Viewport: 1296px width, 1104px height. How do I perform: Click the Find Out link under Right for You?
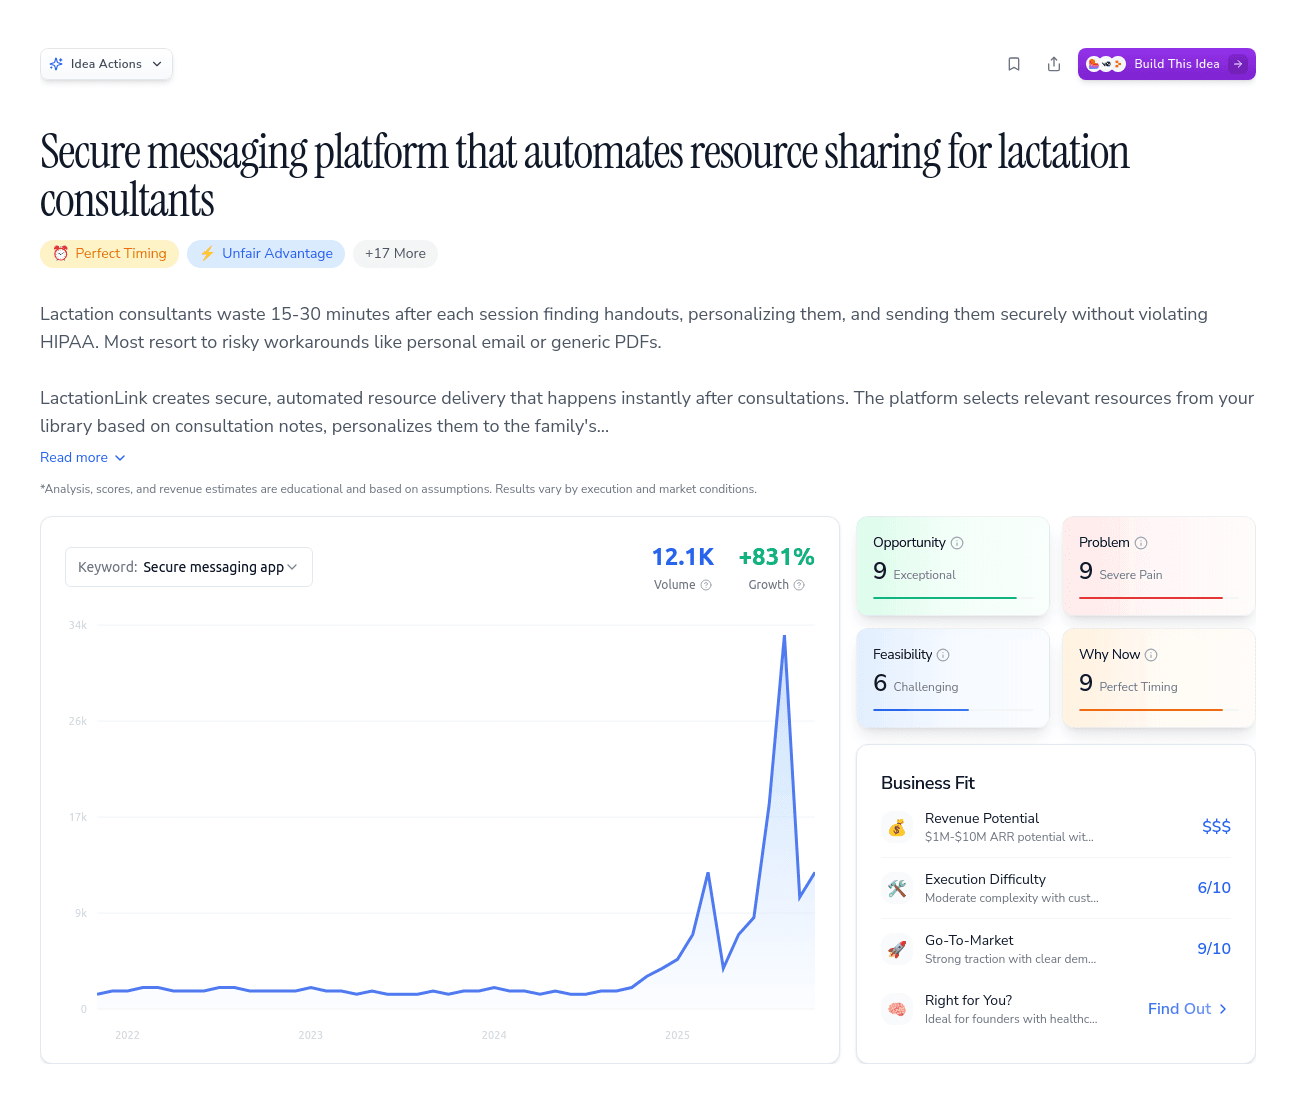point(1186,1009)
